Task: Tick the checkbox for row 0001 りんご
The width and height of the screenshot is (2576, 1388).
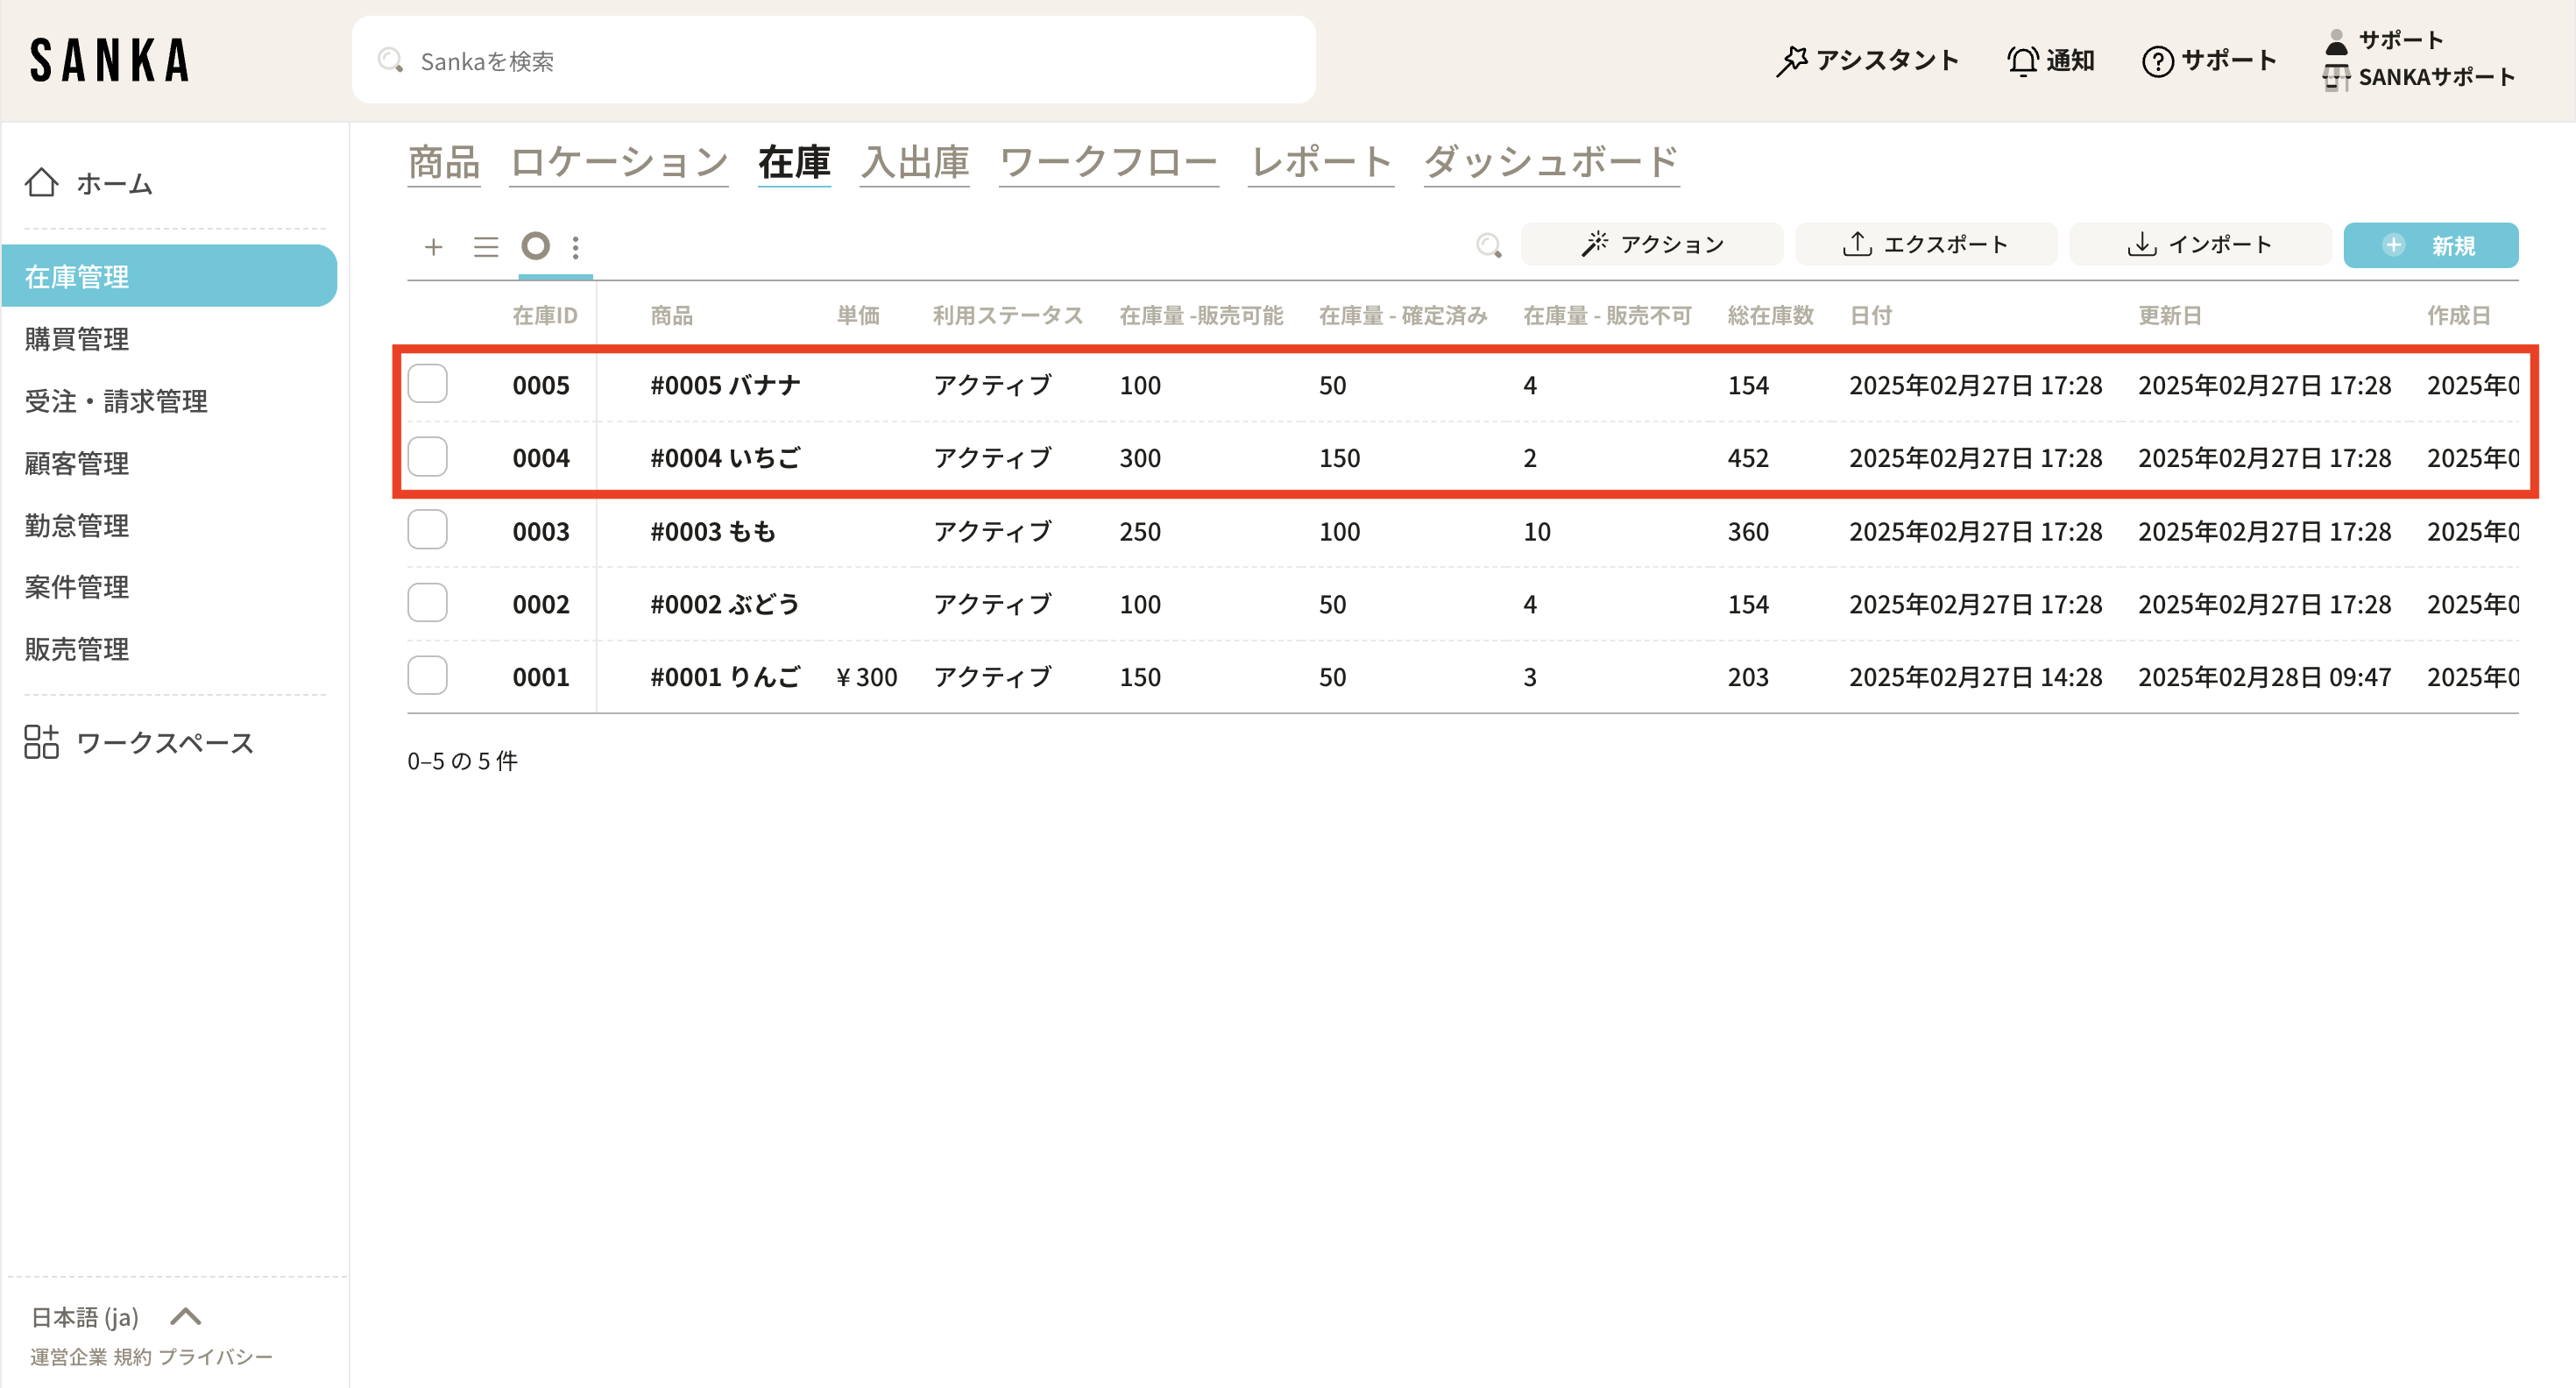Action: pos(427,676)
